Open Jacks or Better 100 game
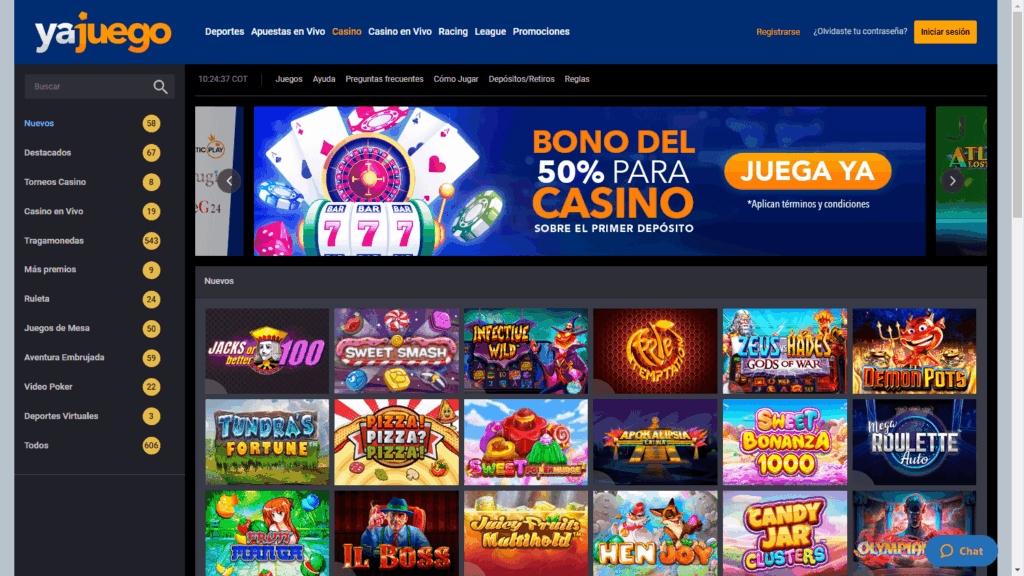Viewport: 1024px width, 576px height. point(267,351)
